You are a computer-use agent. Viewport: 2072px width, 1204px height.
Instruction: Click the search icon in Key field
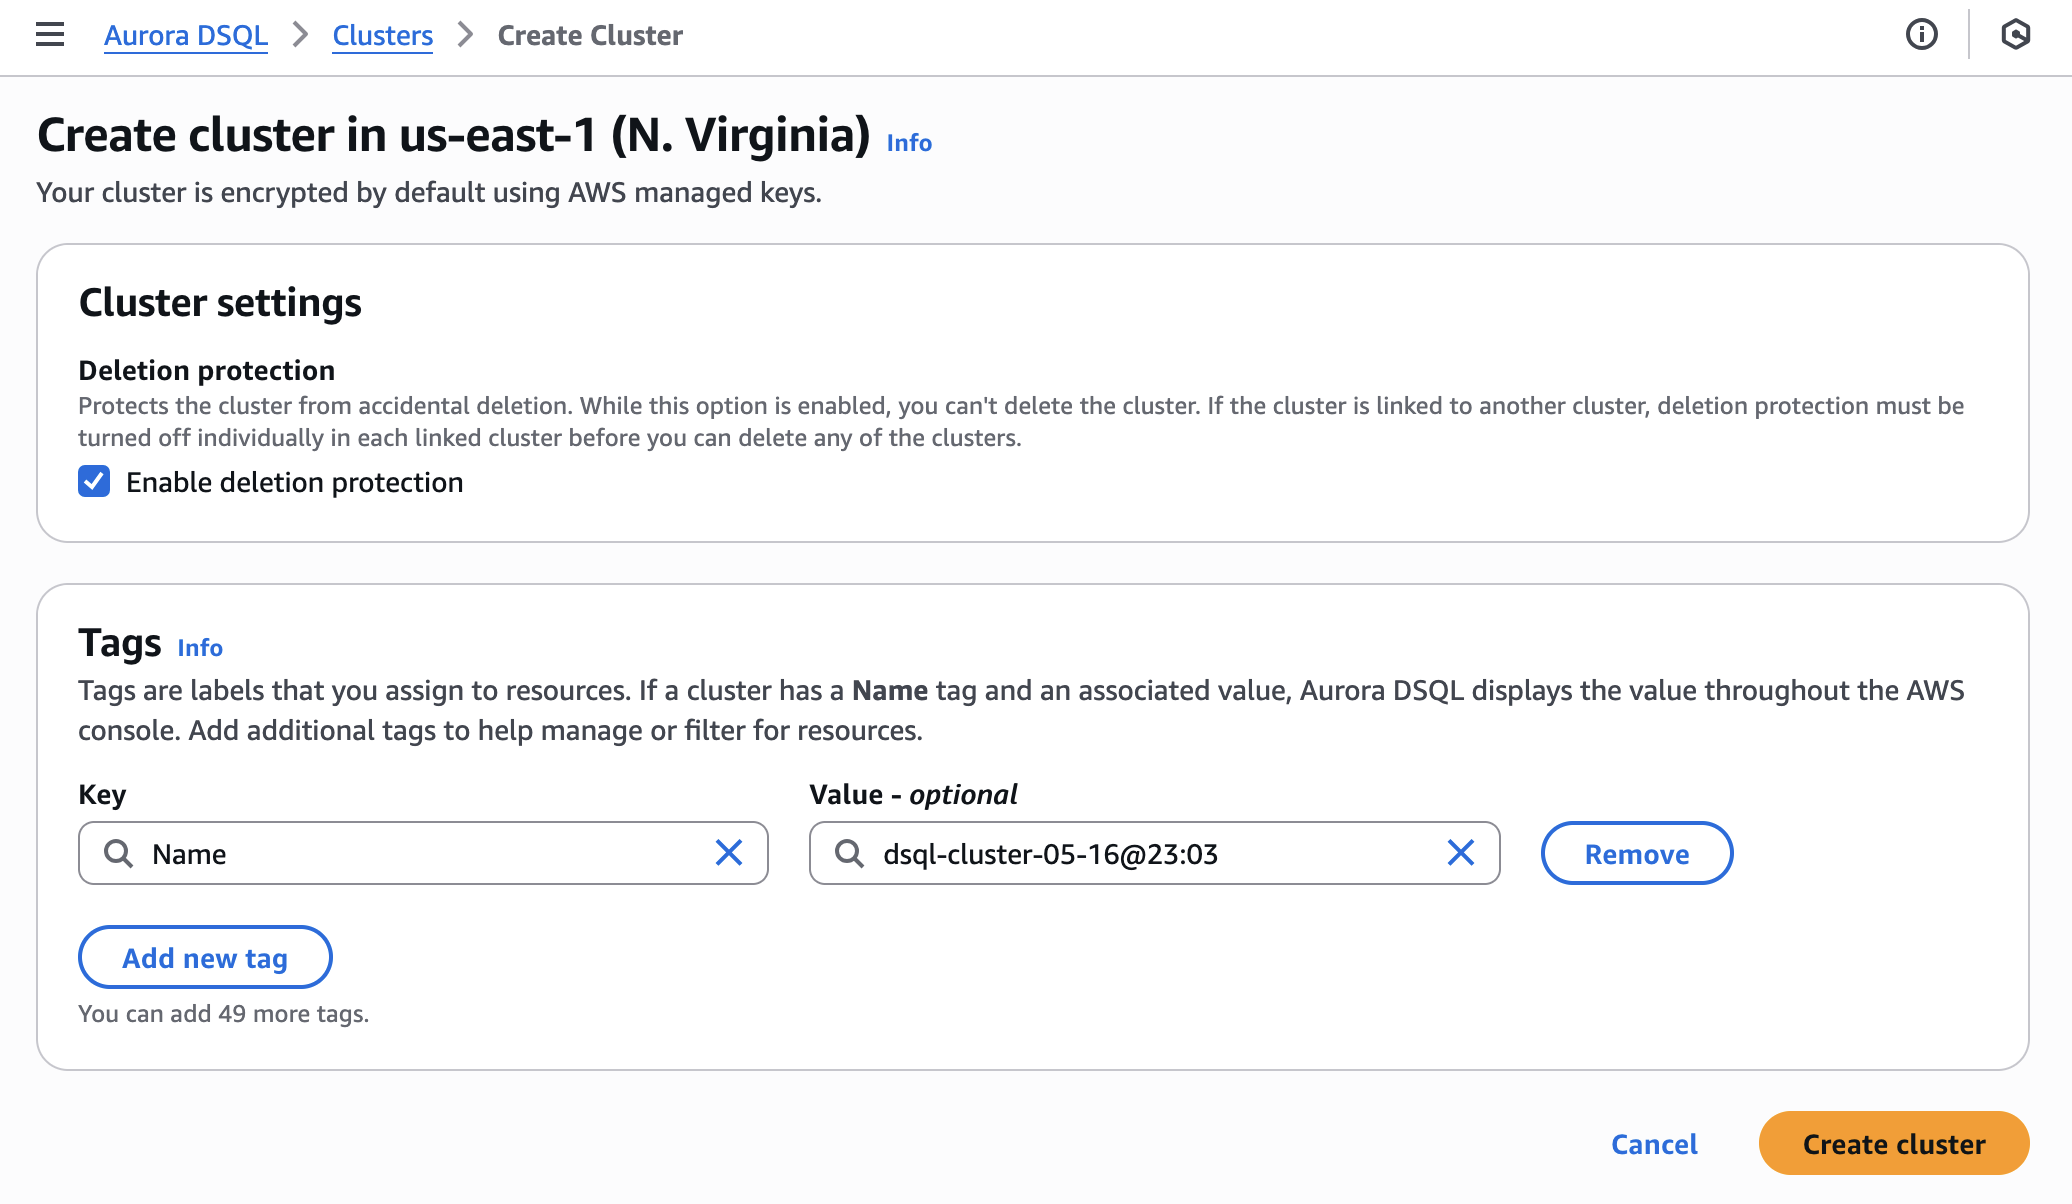click(x=119, y=853)
